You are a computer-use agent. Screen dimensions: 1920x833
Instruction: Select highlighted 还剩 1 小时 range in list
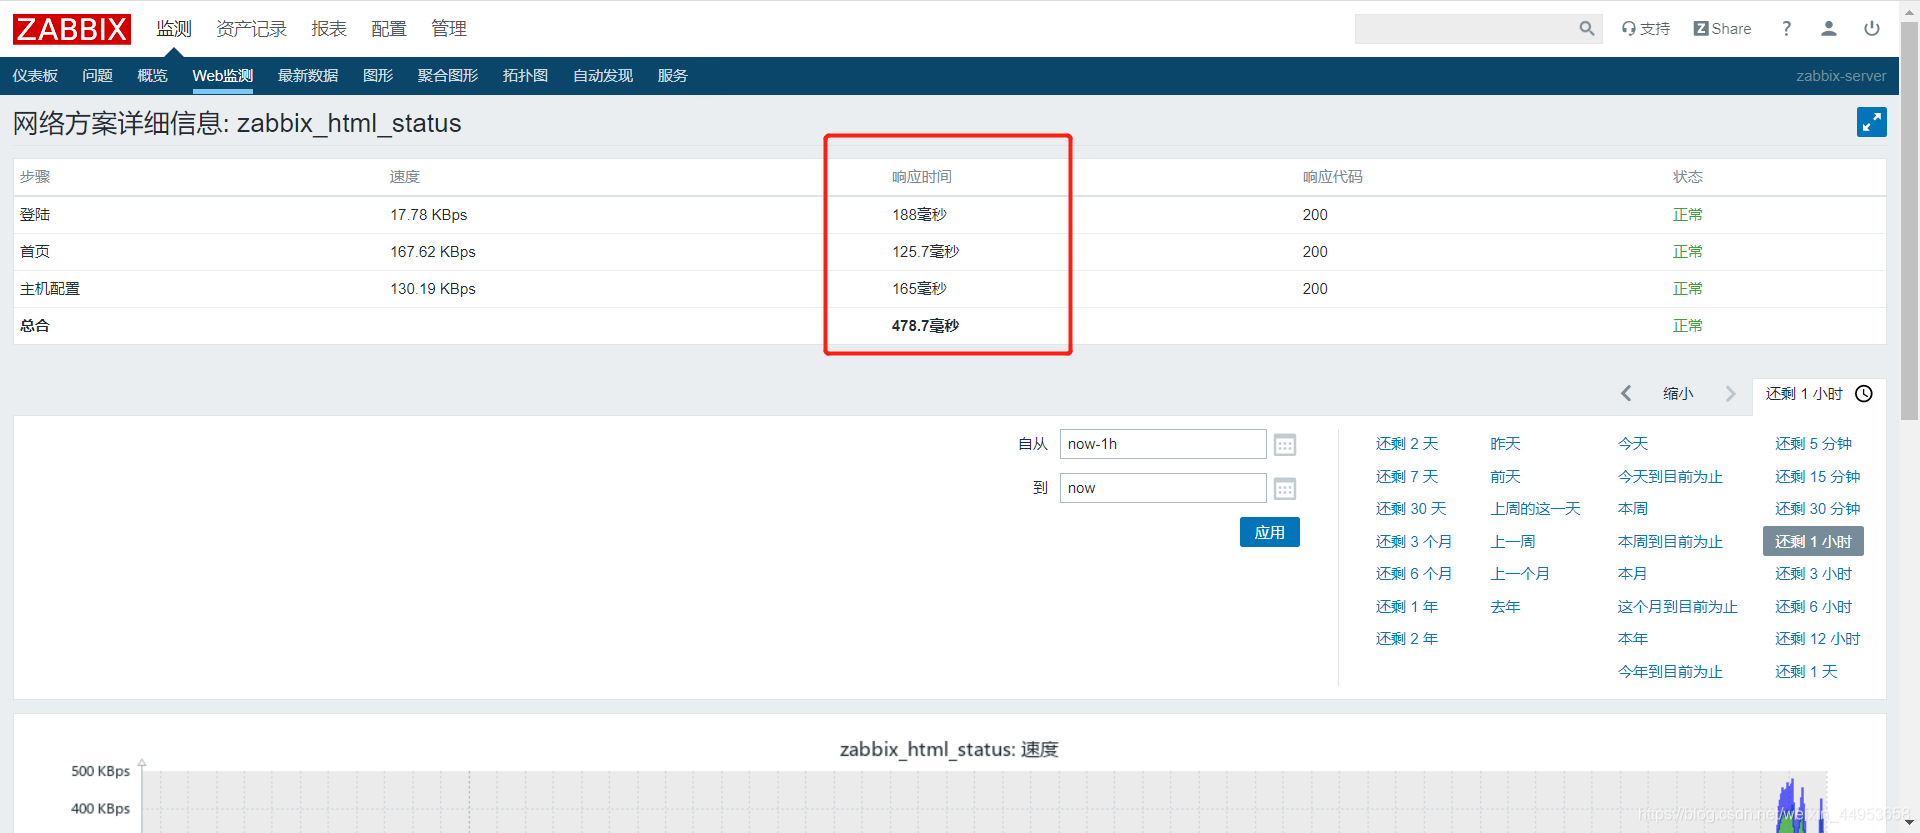(x=1814, y=542)
